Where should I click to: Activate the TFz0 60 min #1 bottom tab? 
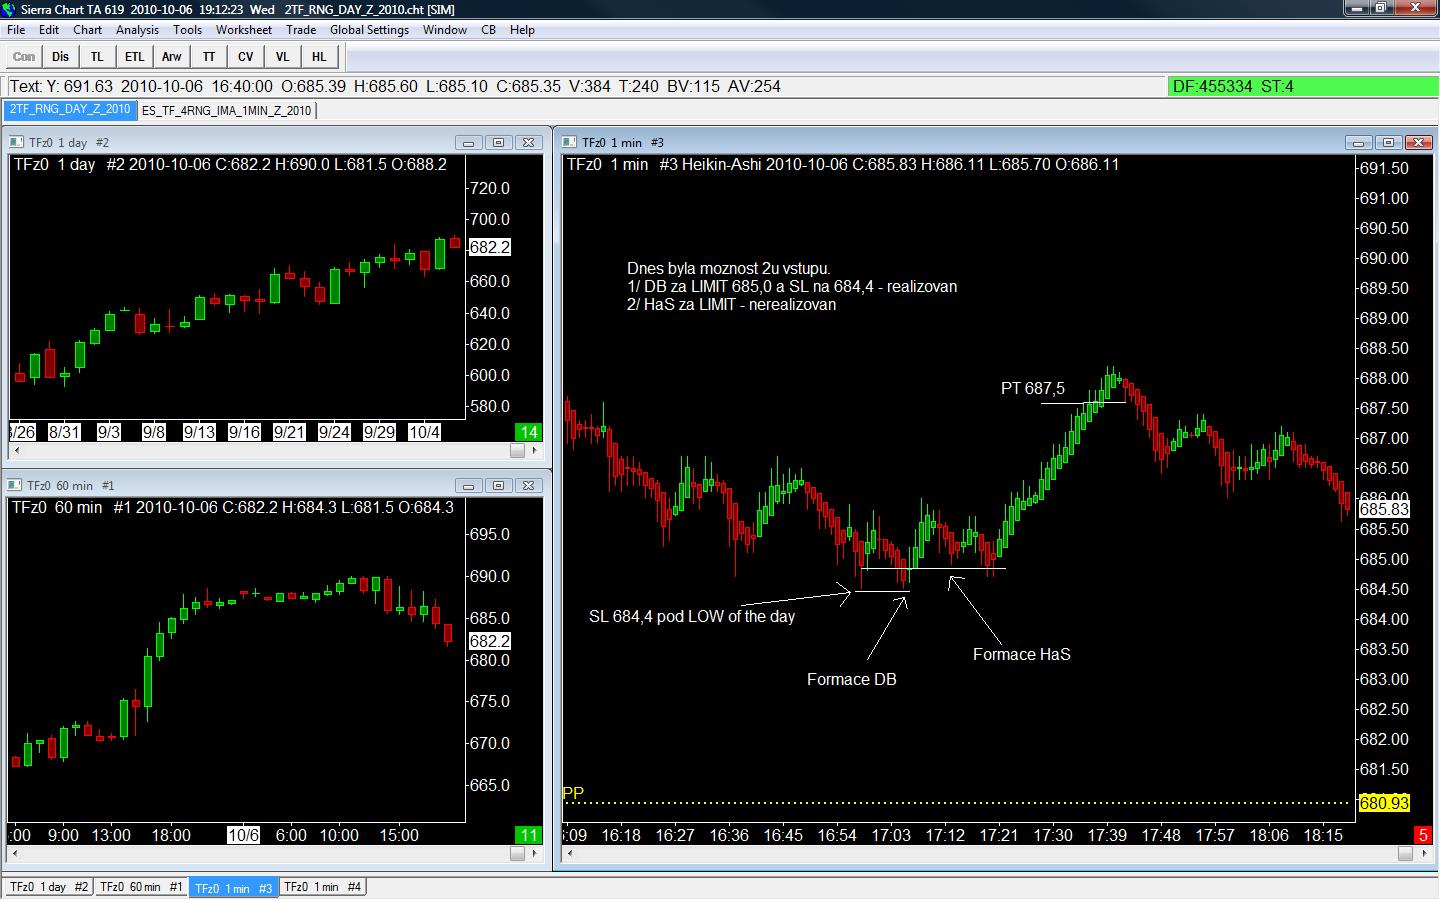pyautogui.click(x=141, y=887)
